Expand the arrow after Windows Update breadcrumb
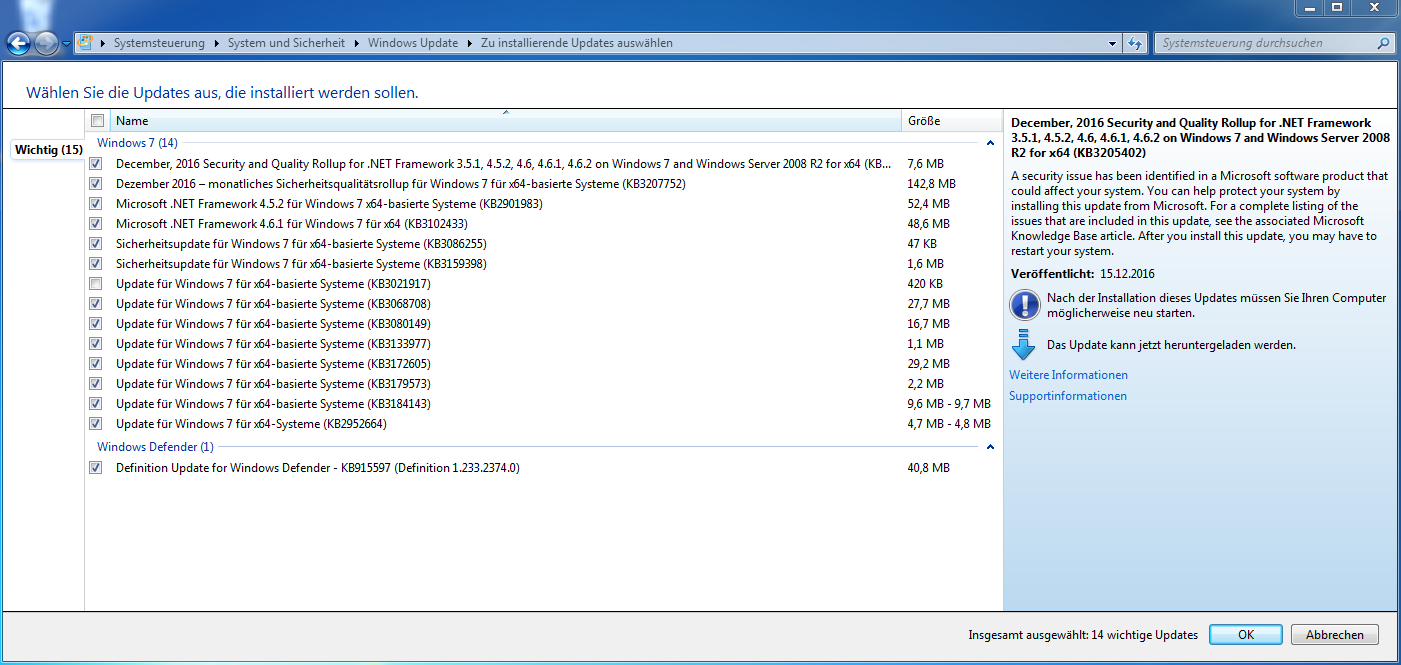 [470, 43]
